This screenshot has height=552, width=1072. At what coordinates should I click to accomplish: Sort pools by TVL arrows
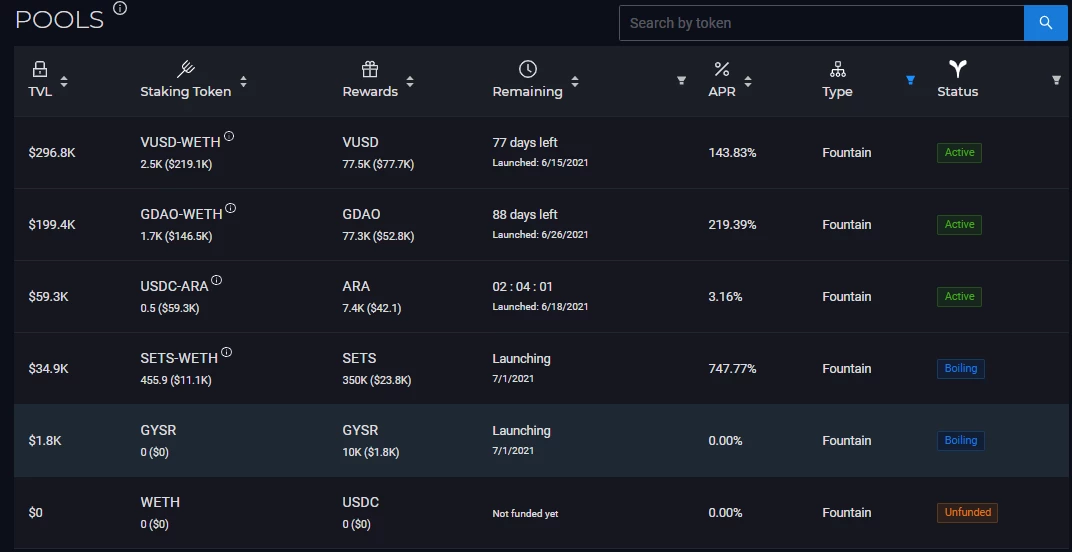[64, 81]
